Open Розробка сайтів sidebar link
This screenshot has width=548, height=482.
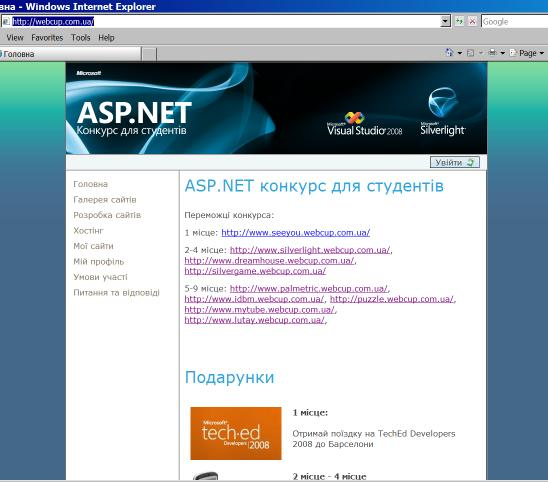[x=107, y=215]
